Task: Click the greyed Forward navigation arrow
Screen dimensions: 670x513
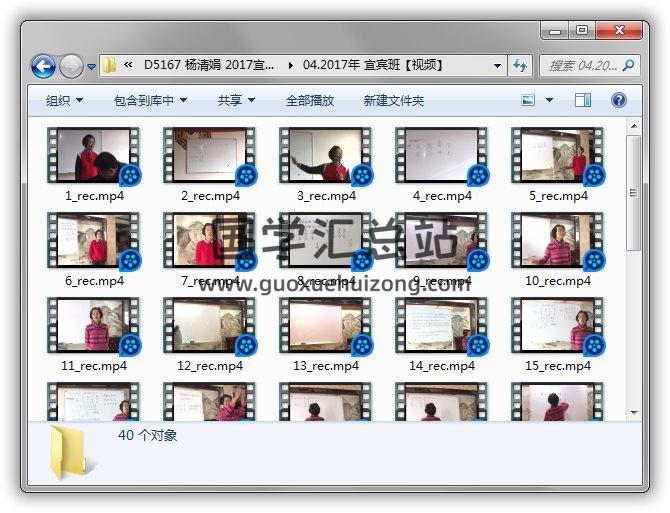Action: 71,66
